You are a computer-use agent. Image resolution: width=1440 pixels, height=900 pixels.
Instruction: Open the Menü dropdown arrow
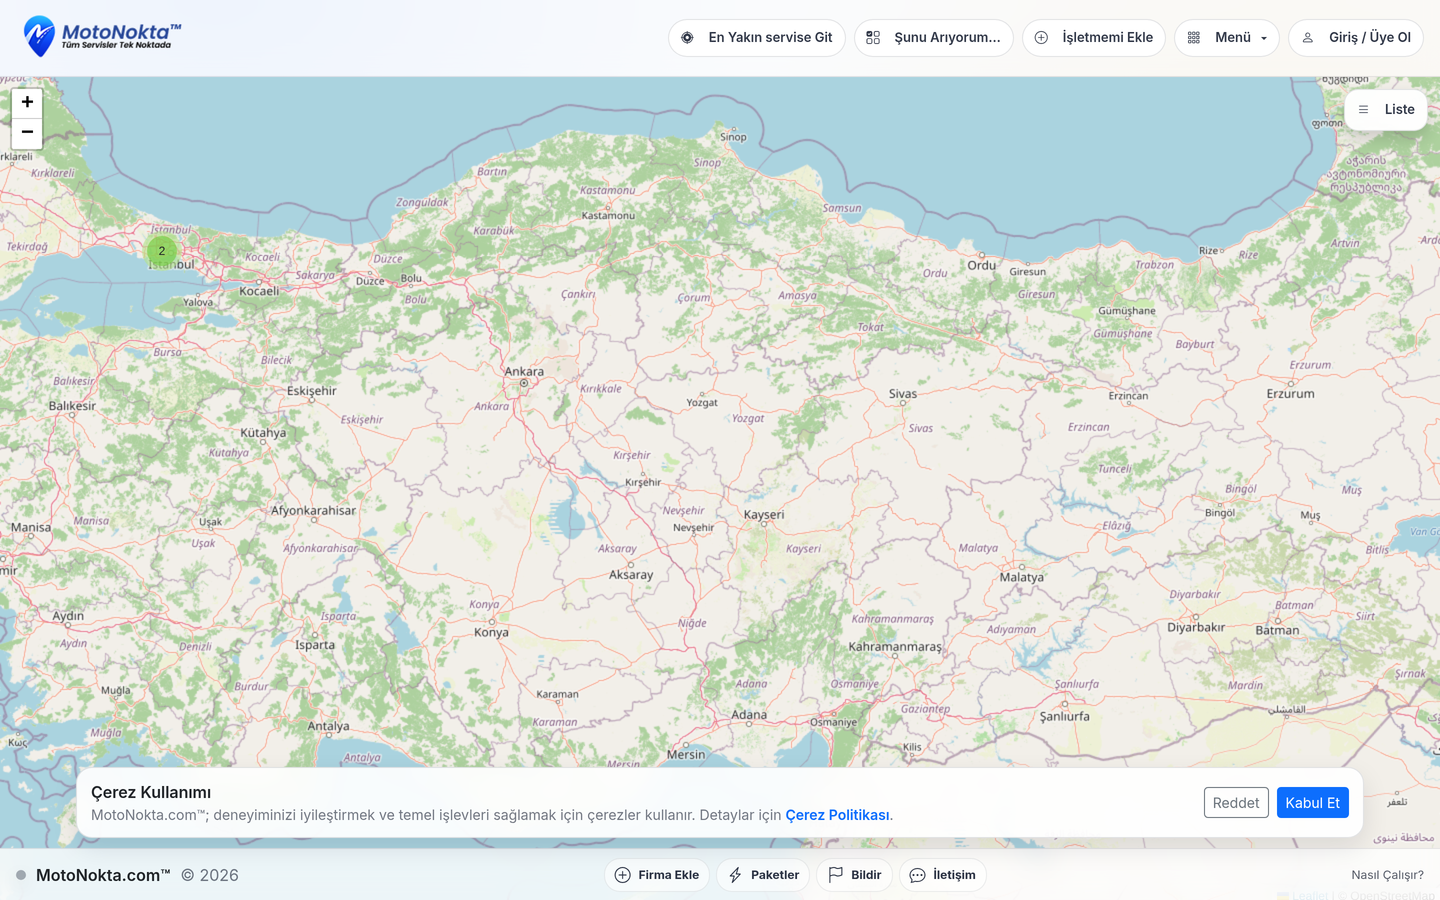[x=1264, y=39]
